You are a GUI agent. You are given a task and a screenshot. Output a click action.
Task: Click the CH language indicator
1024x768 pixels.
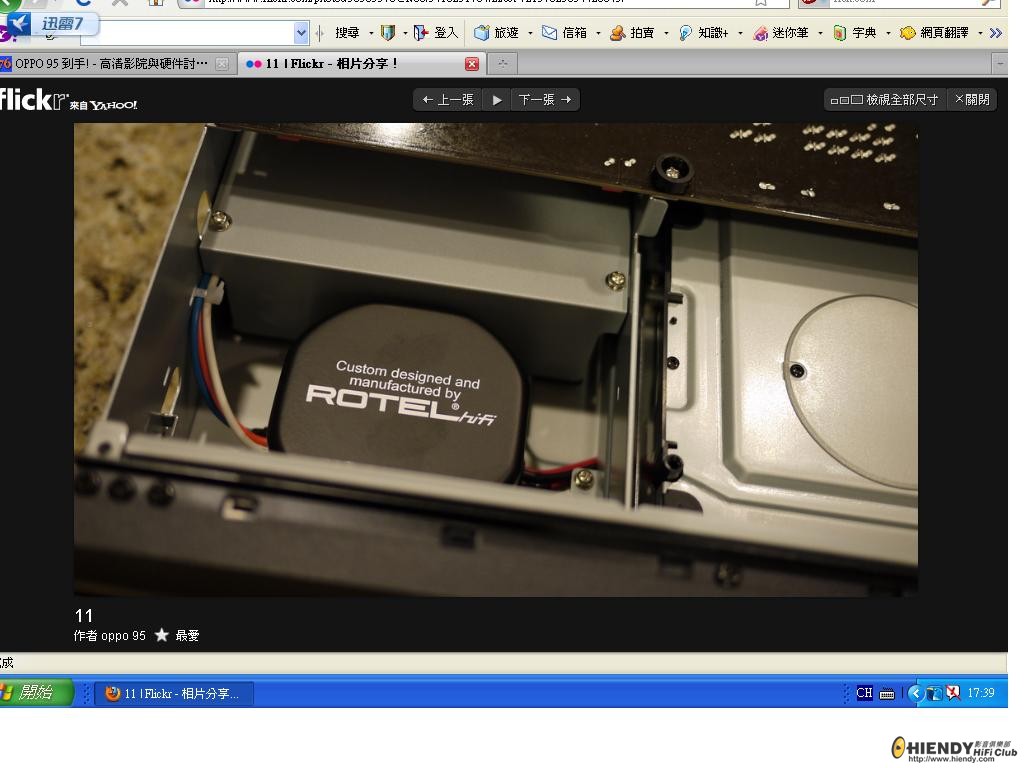tap(864, 693)
